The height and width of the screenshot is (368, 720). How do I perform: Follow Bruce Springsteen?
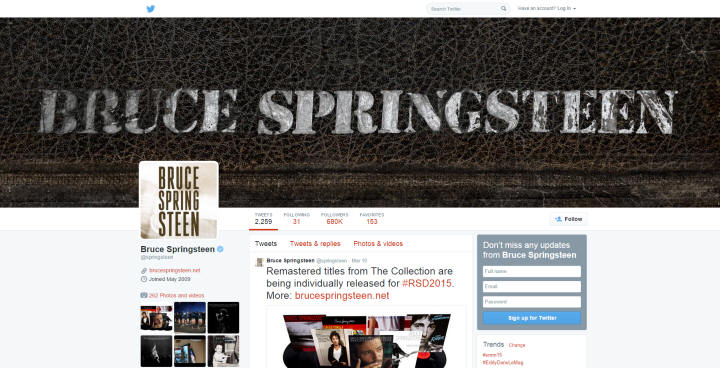[568, 219]
